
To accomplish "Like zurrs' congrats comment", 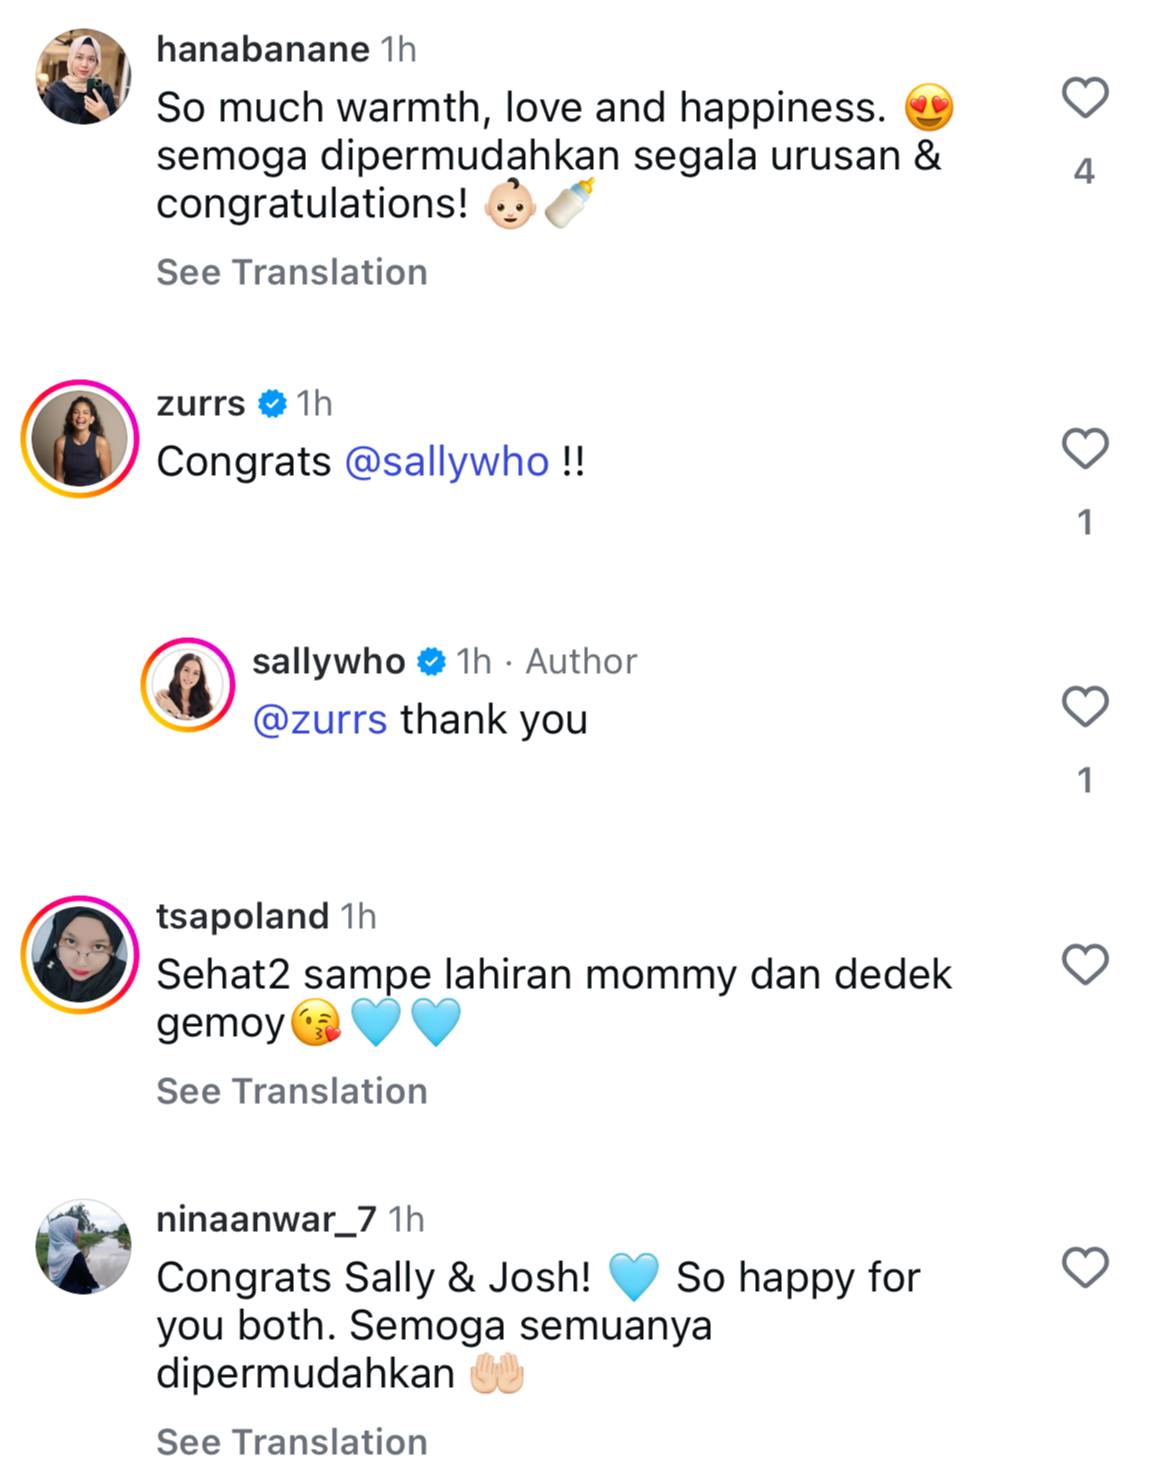I will (1085, 449).
